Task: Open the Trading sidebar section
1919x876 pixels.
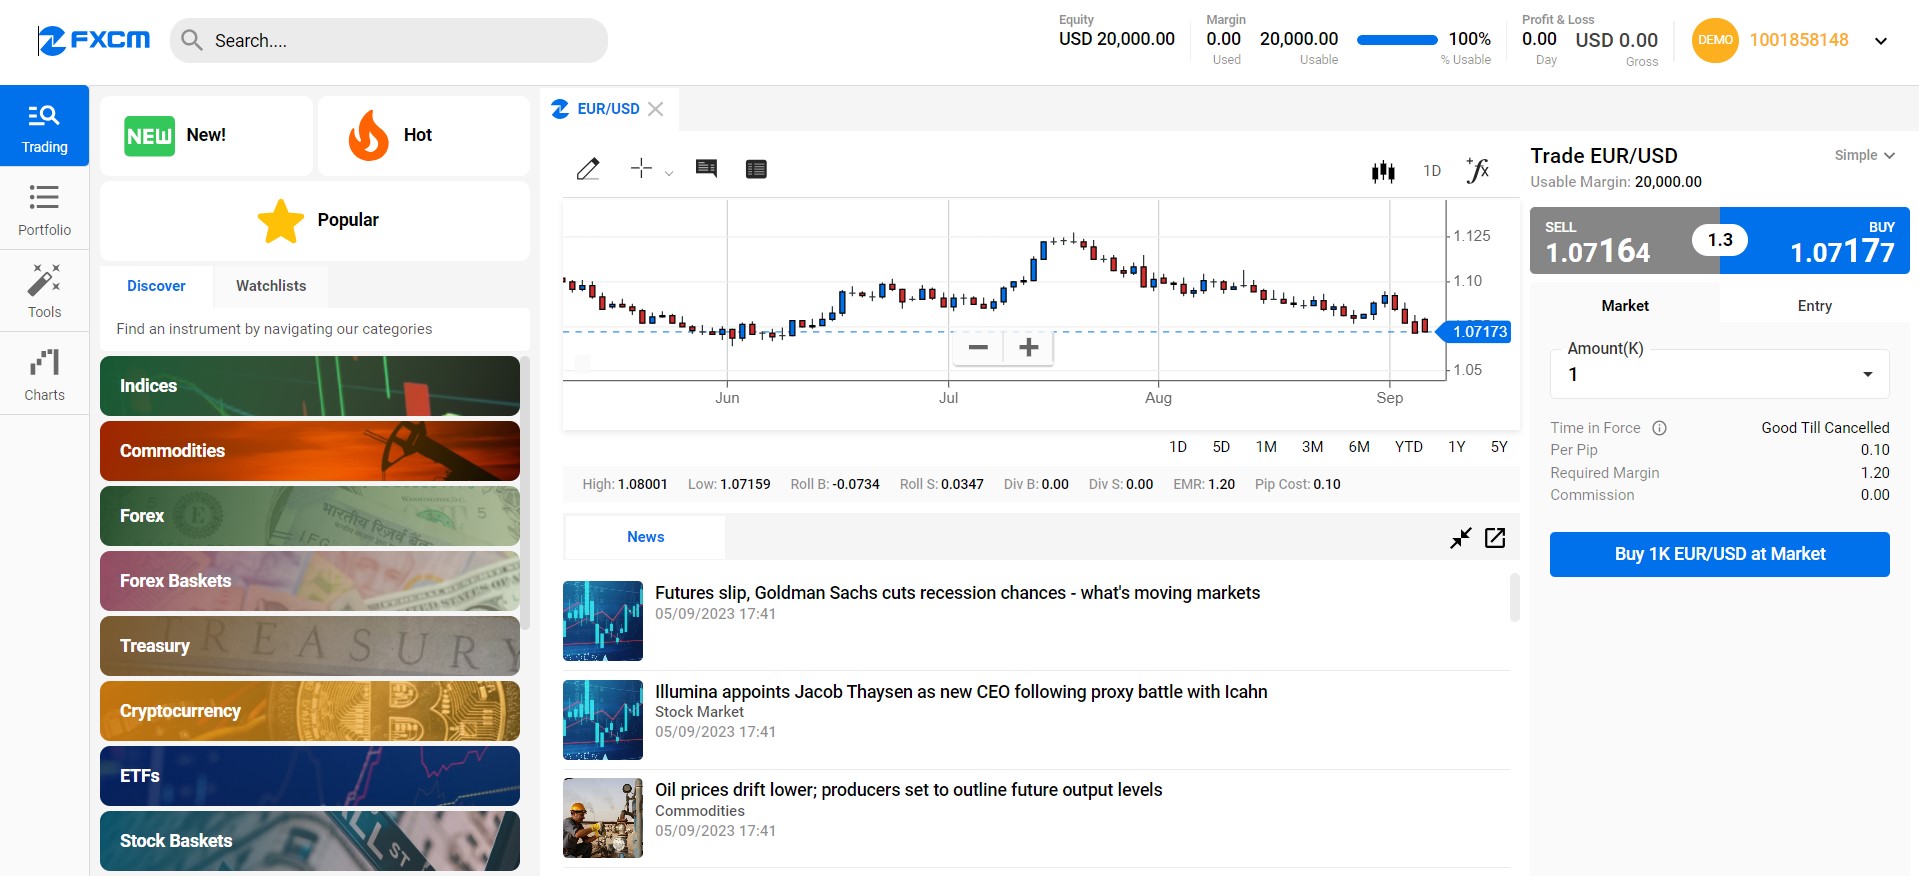Action: point(44,126)
